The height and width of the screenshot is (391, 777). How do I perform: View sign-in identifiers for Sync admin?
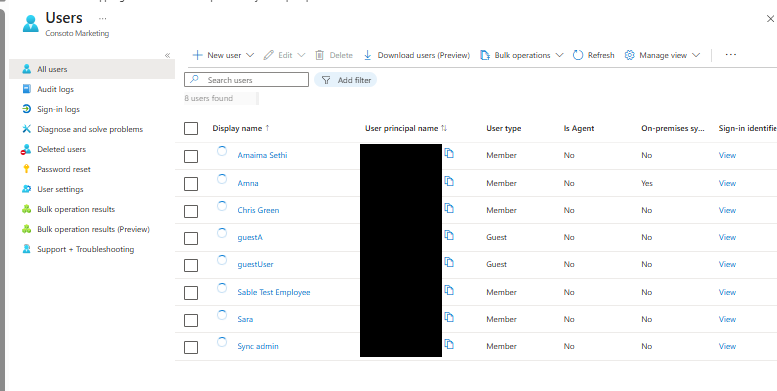727,346
